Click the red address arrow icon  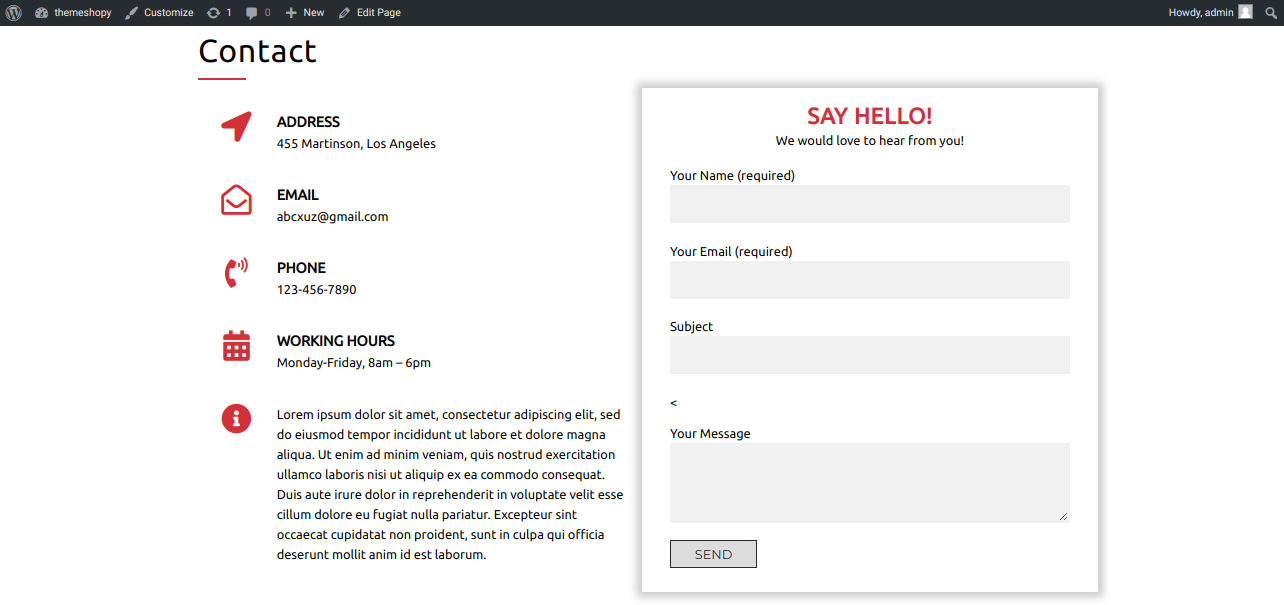click(236, 127)
